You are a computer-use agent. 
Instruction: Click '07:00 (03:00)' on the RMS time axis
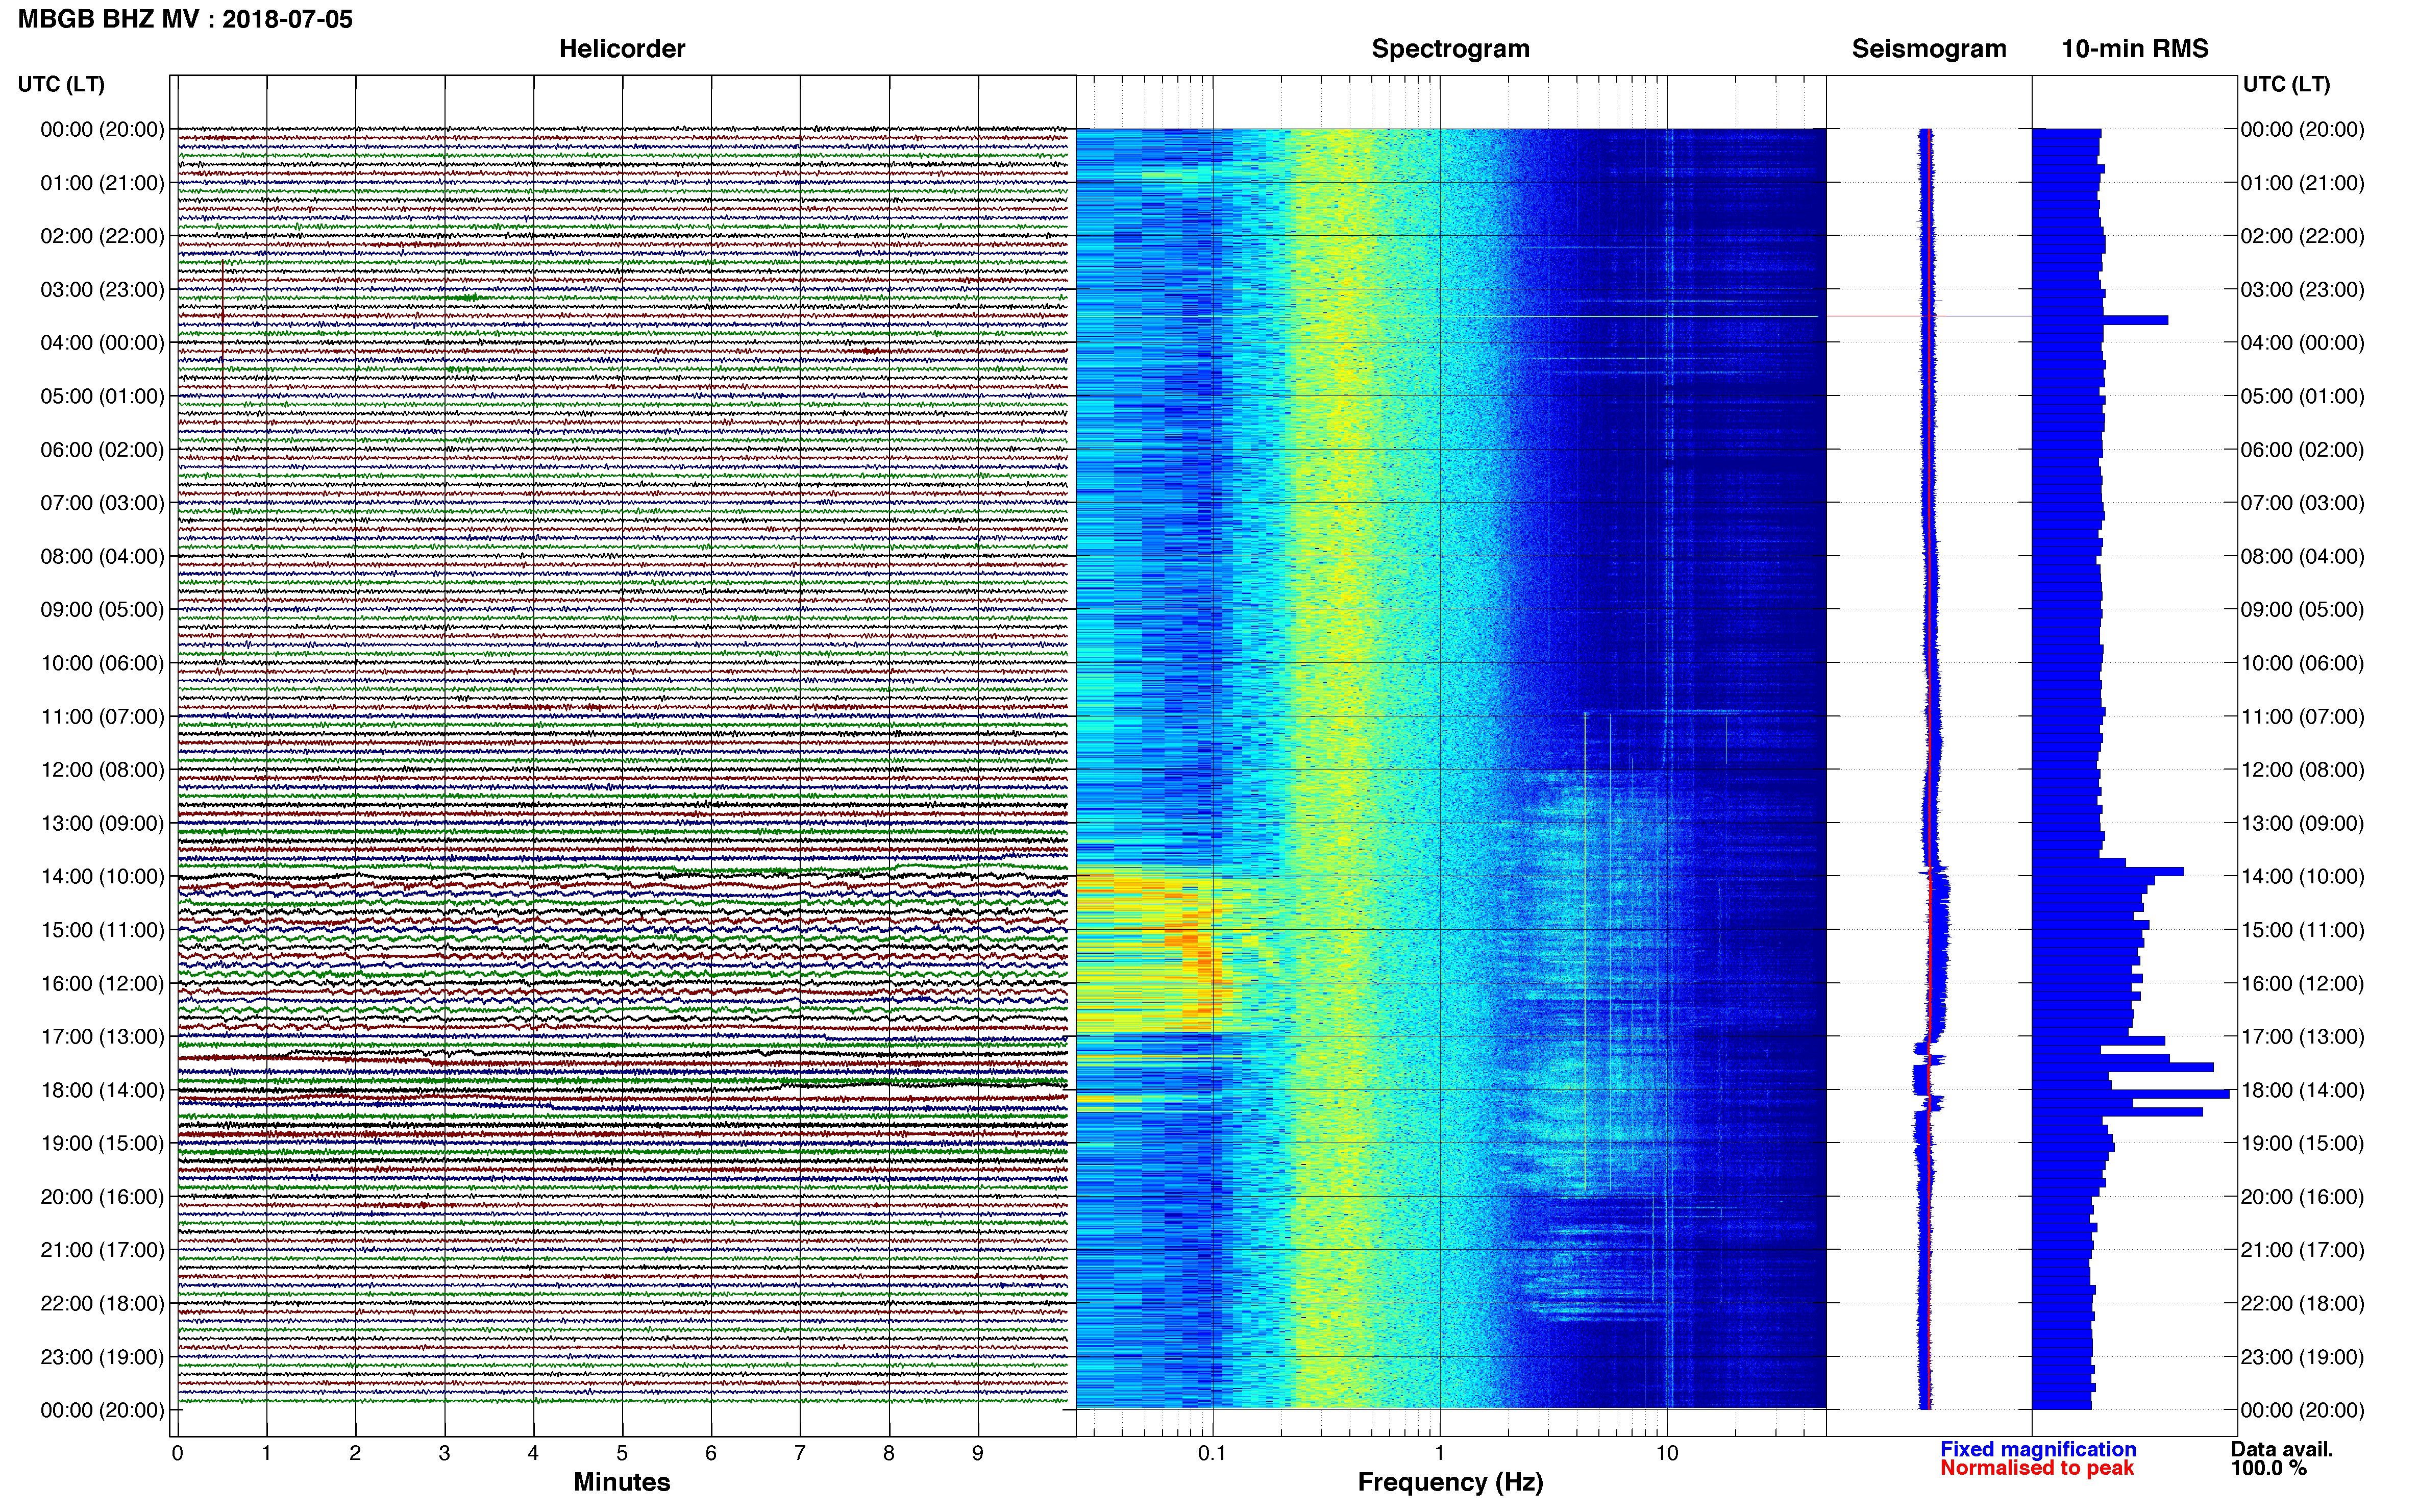(x=2302, y=503)
